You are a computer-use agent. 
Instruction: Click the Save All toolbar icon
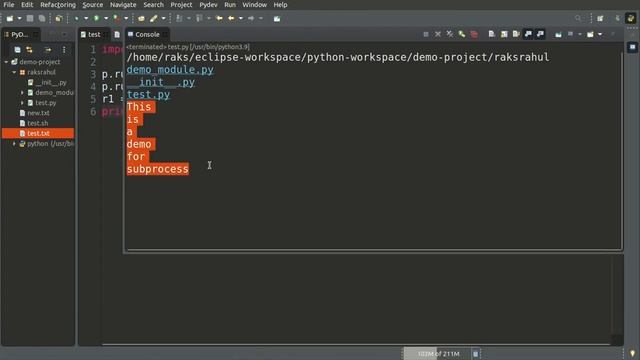click(42, 18)
